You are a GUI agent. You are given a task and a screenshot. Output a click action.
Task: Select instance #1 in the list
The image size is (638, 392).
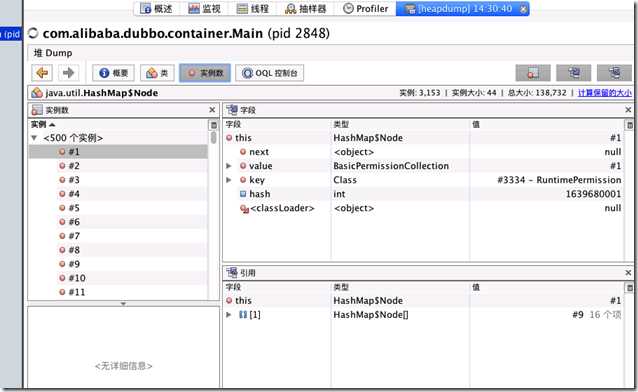point(118,152)
